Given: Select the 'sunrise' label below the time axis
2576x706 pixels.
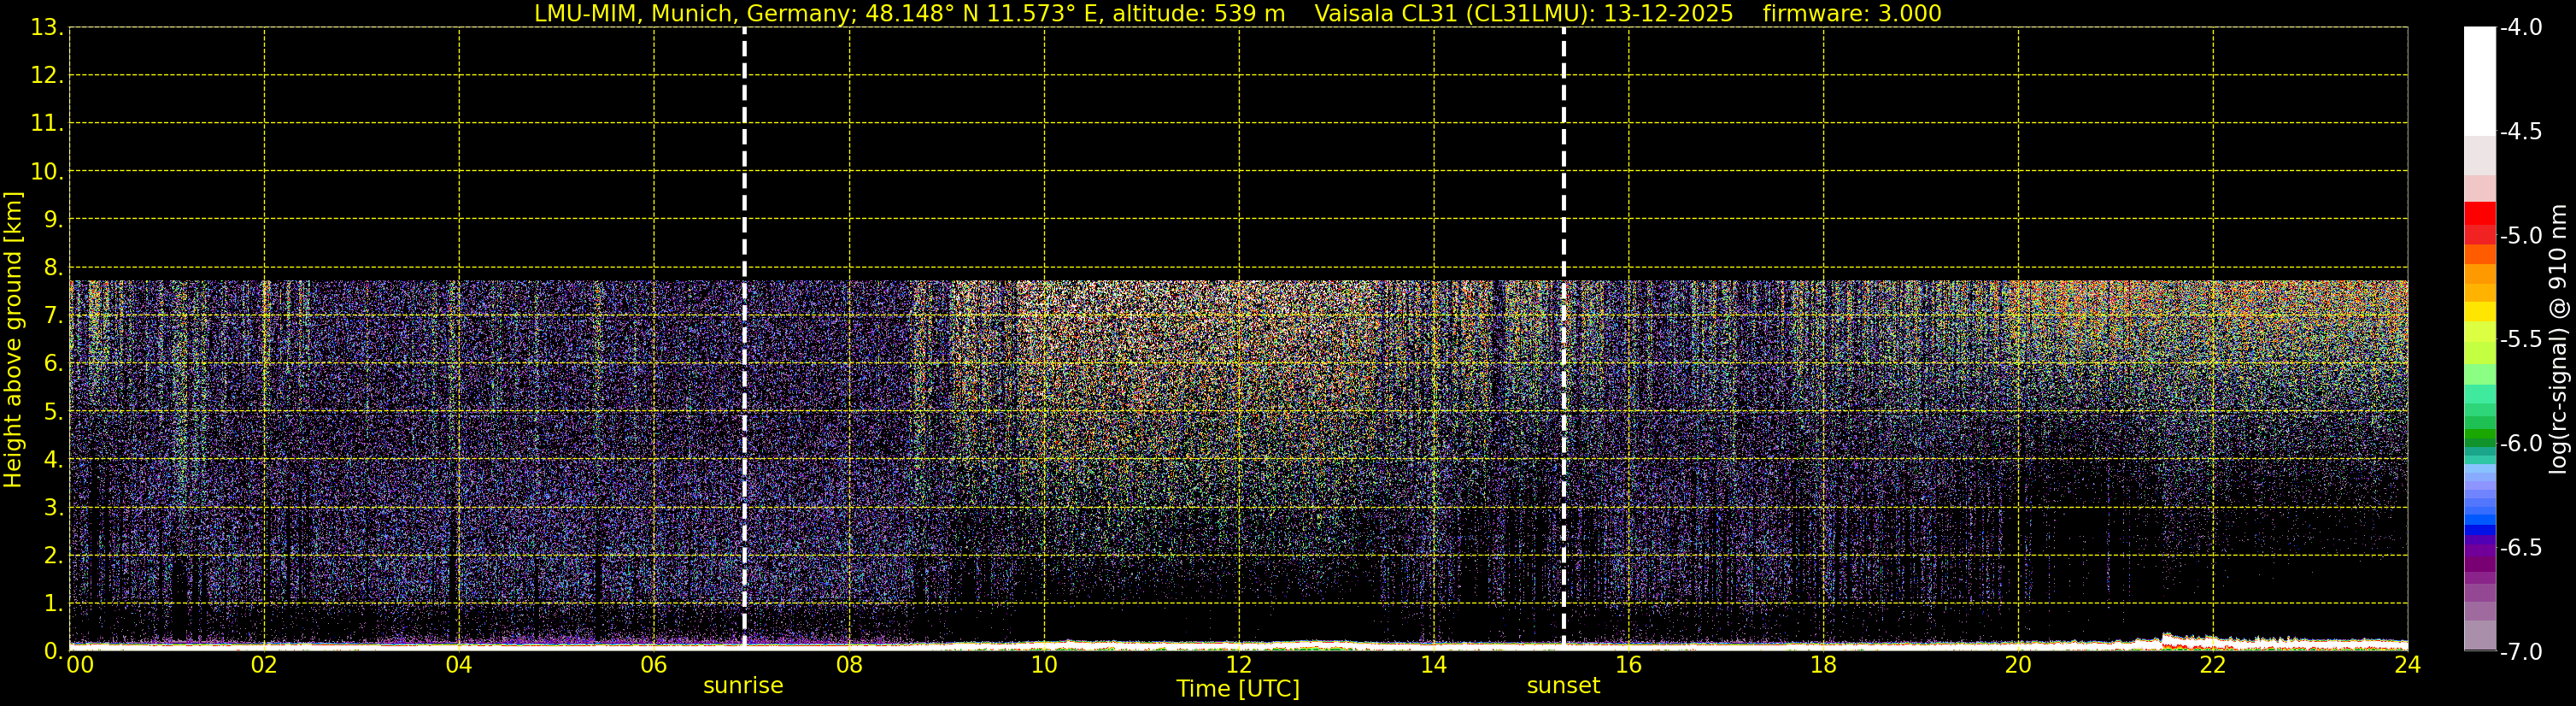Looking at the screenshot, I should pyautogui.click(x=743, y=686).
